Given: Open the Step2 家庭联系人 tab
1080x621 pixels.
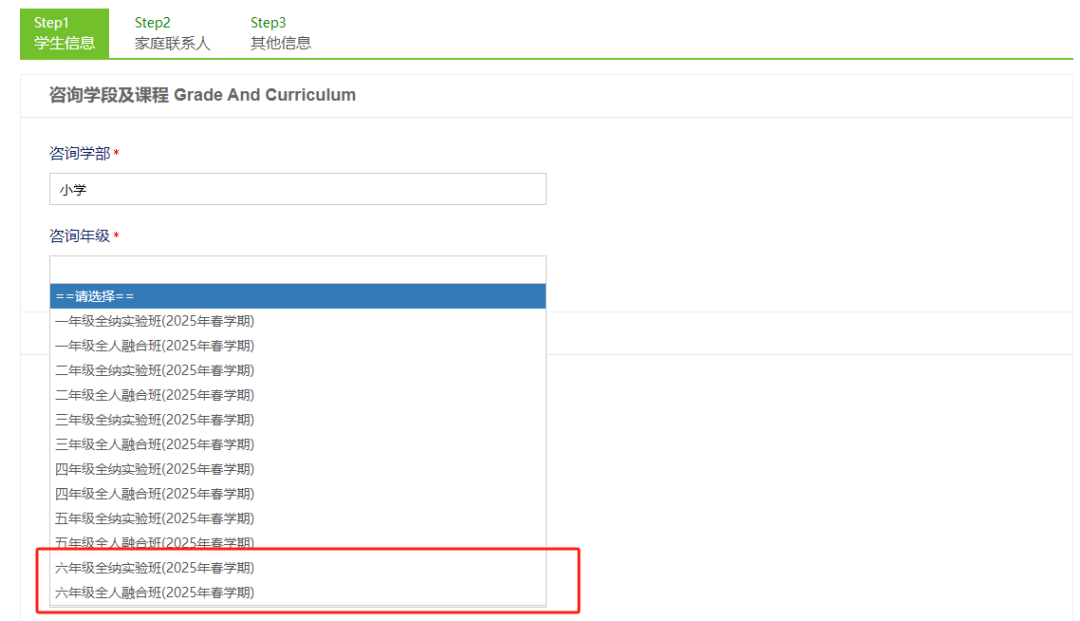Looking at the screenshot, I should (x=172, y=33).
